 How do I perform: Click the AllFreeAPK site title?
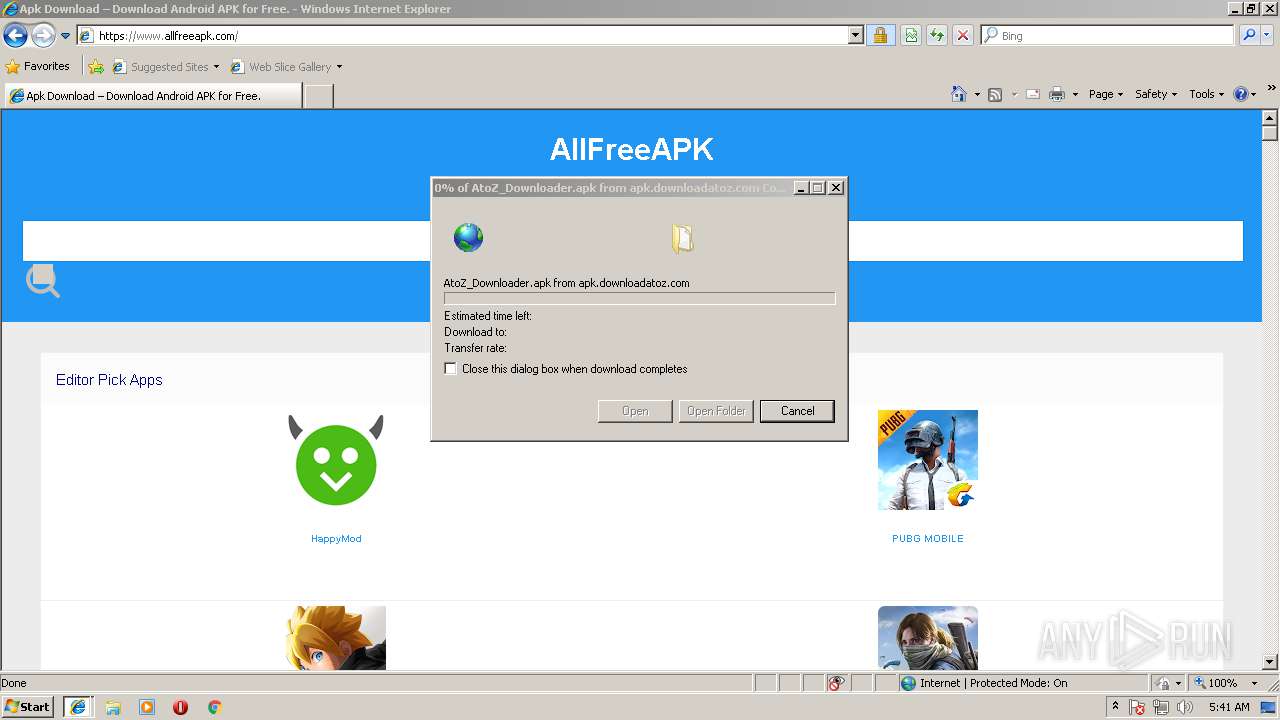(x=632, y=149)
